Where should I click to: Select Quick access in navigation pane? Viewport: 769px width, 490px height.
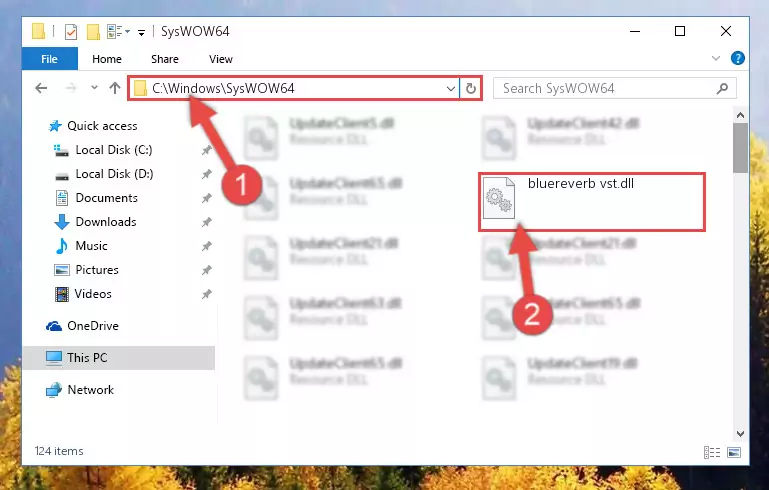coord(102,126)
